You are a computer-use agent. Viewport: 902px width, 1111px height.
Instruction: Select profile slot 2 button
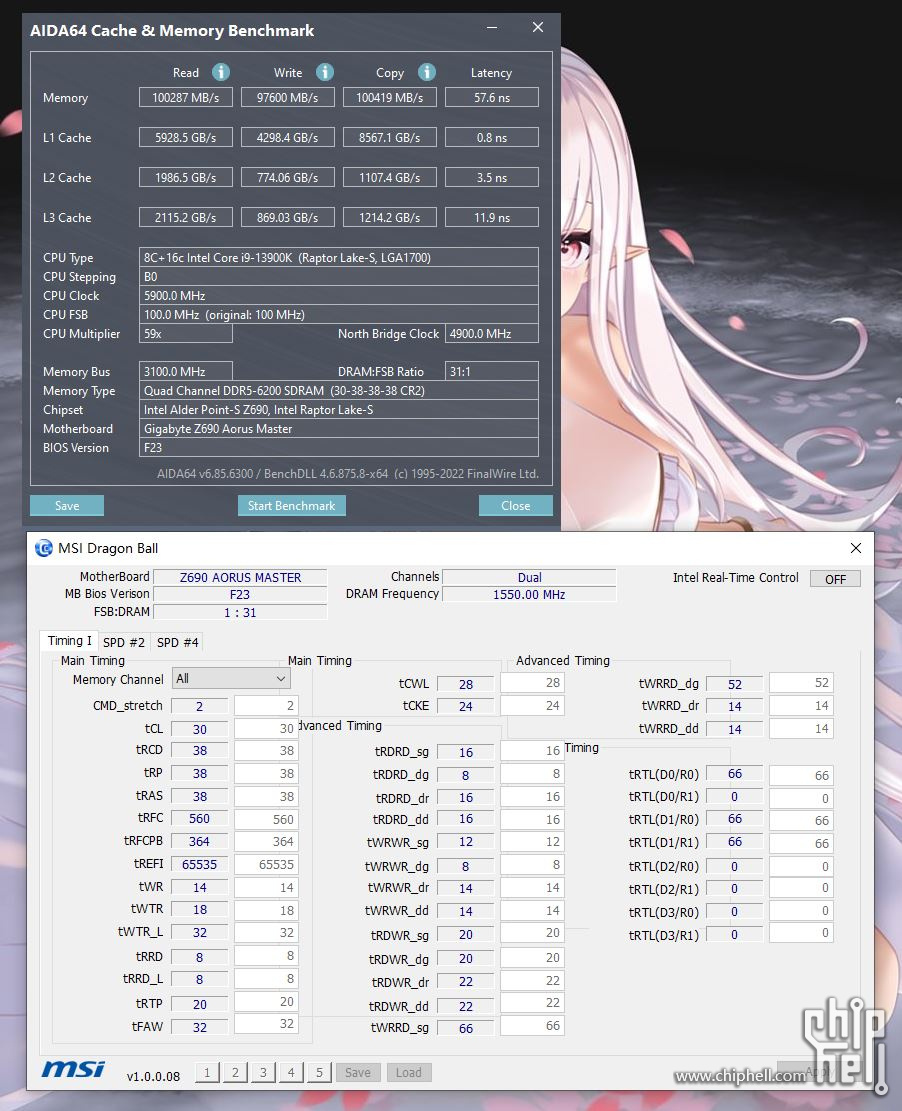235,1073
